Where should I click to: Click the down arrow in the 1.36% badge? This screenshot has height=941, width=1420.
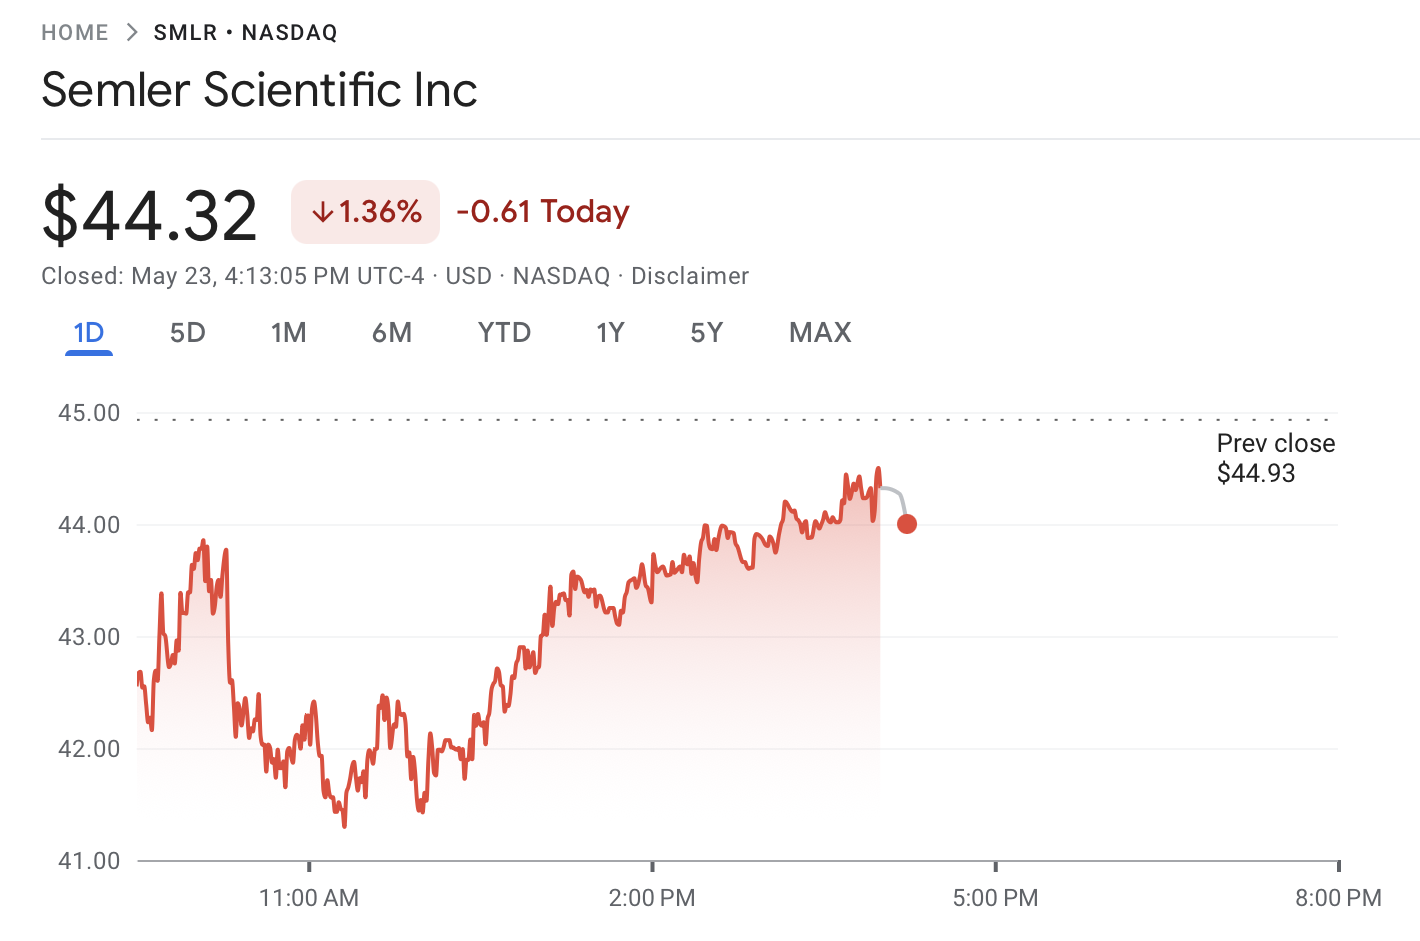click(322, 212)
